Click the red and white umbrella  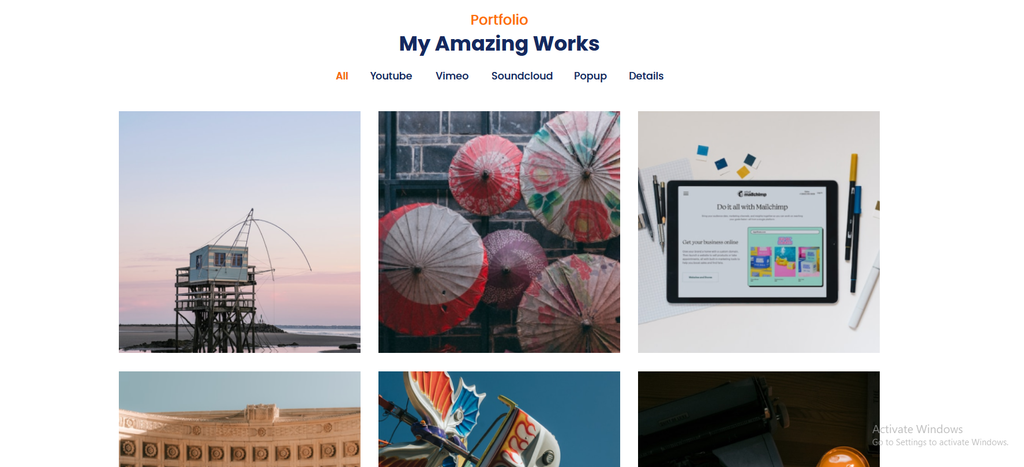pyautogui.click(x=431, y=268)
